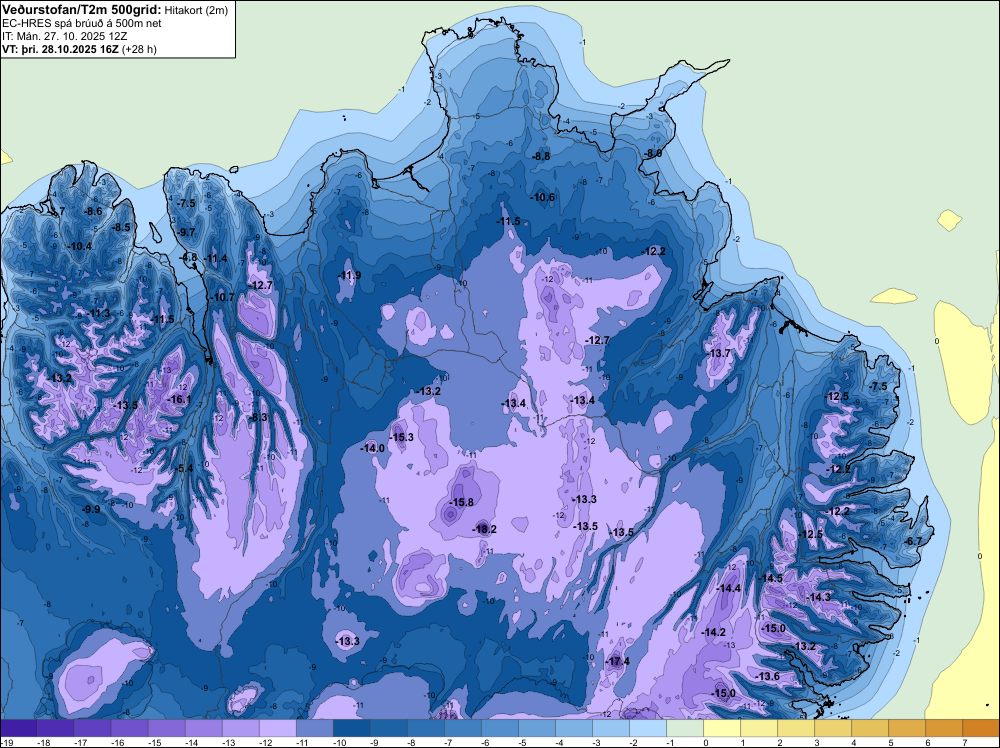Click the '-19' legend scale label
The width and height of the screenshot is (1000, 748).
coord(7,742)
